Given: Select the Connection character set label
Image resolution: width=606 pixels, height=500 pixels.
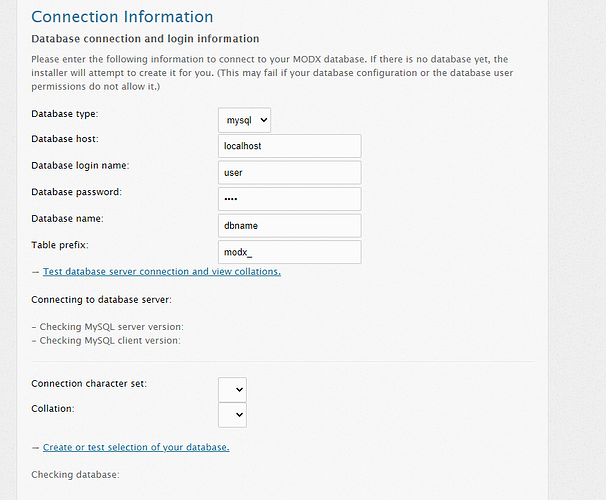Looking at the screenshot, I should [89, 384].
